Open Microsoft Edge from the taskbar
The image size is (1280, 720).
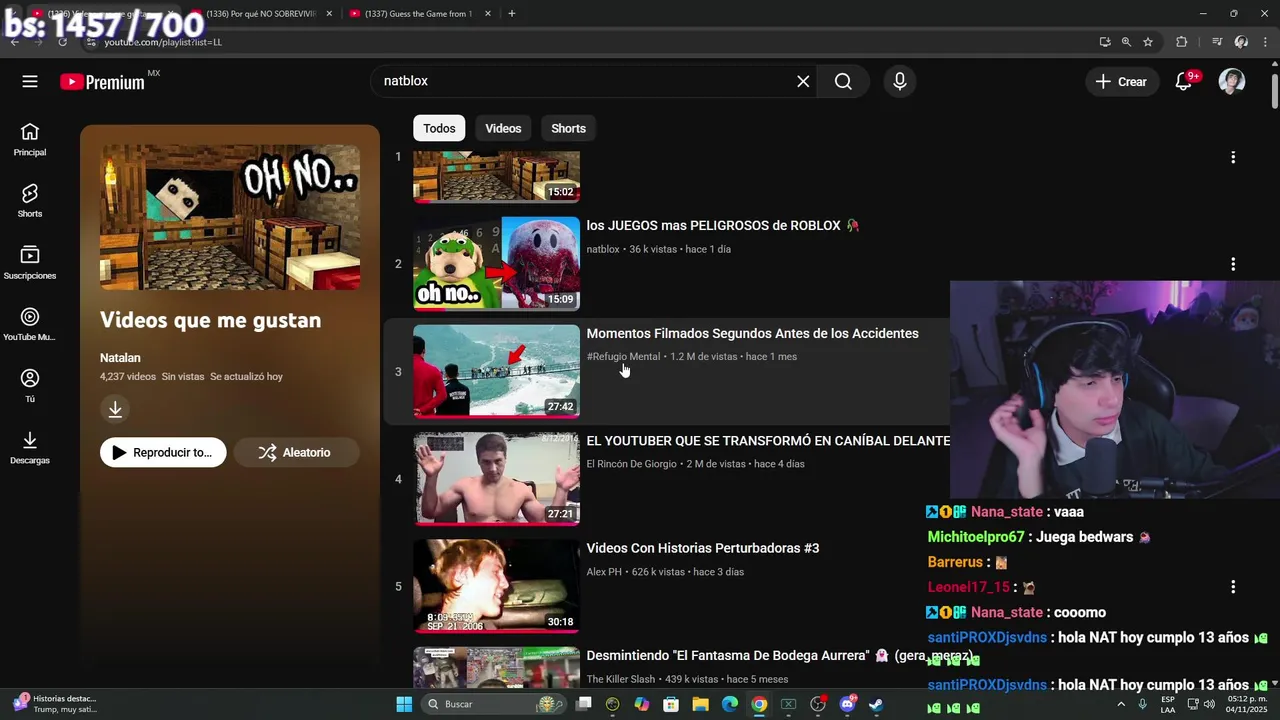pyautogui.click(x=730, y=704)
